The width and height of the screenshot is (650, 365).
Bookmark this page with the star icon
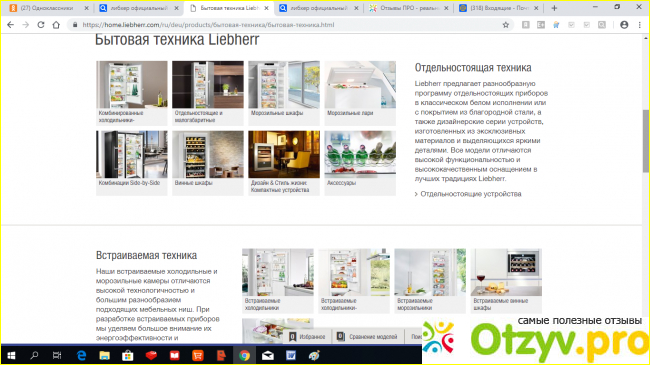tap(506, 25)
